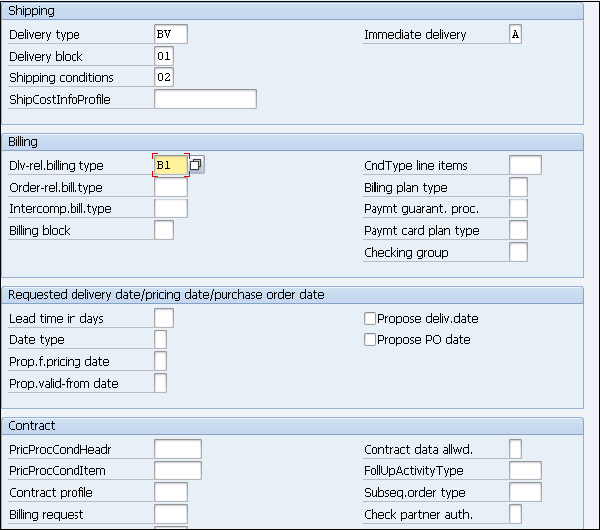Click the Paymt guarant. proc. field
The image size is (600, 530).
click(x=518, y=208)
